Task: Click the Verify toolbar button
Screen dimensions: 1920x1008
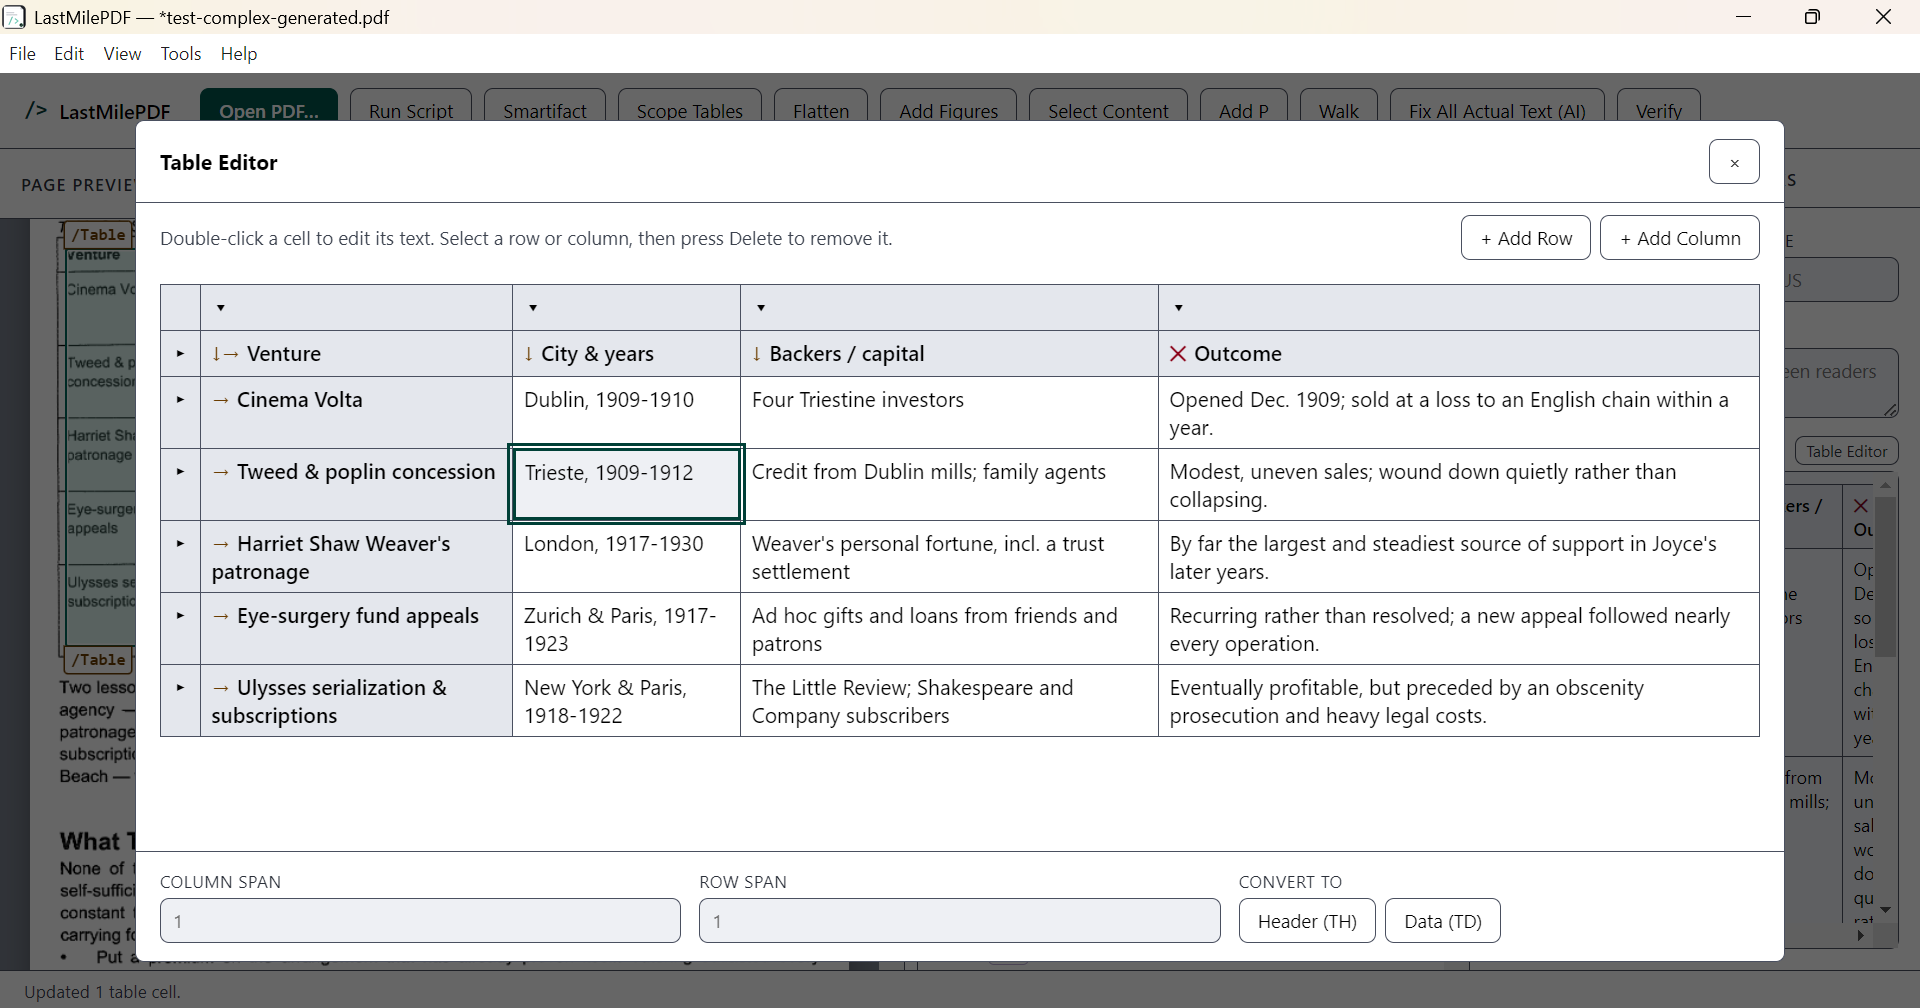Action: point(1659,105)
